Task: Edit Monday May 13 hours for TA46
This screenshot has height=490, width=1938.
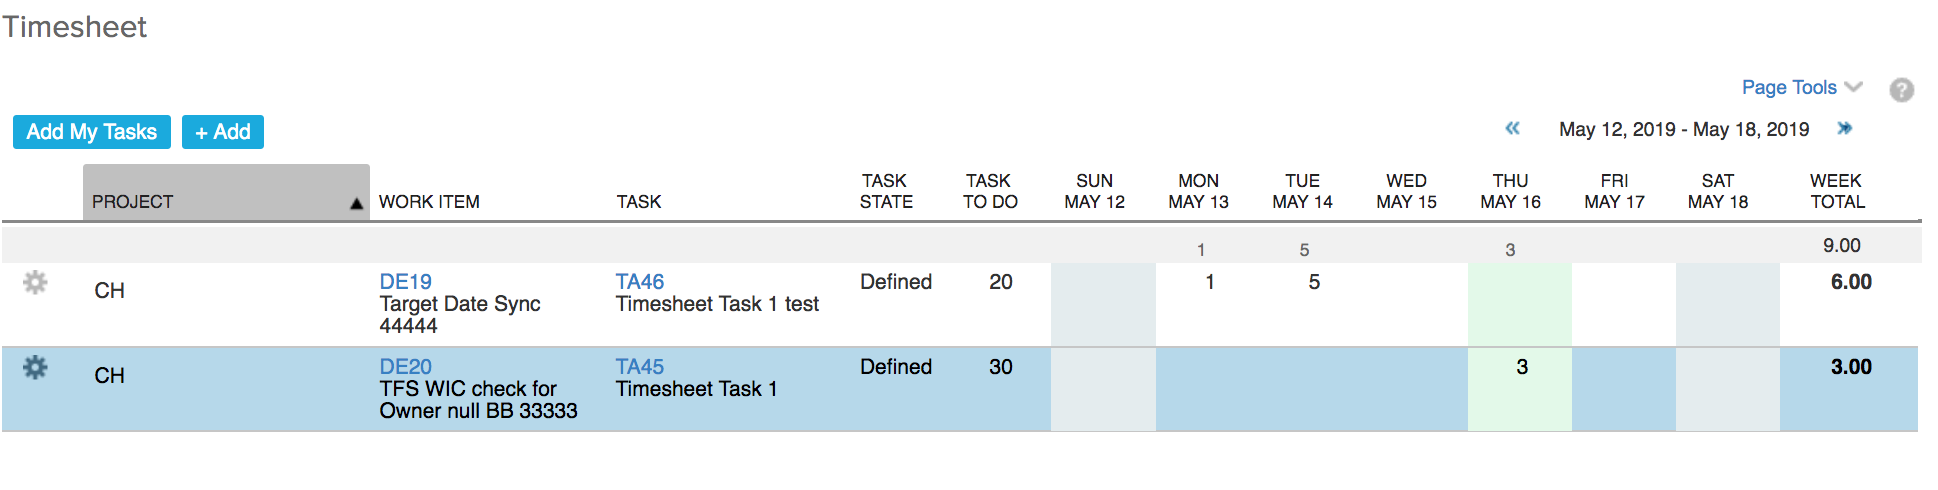Action: coord(1209,283)
